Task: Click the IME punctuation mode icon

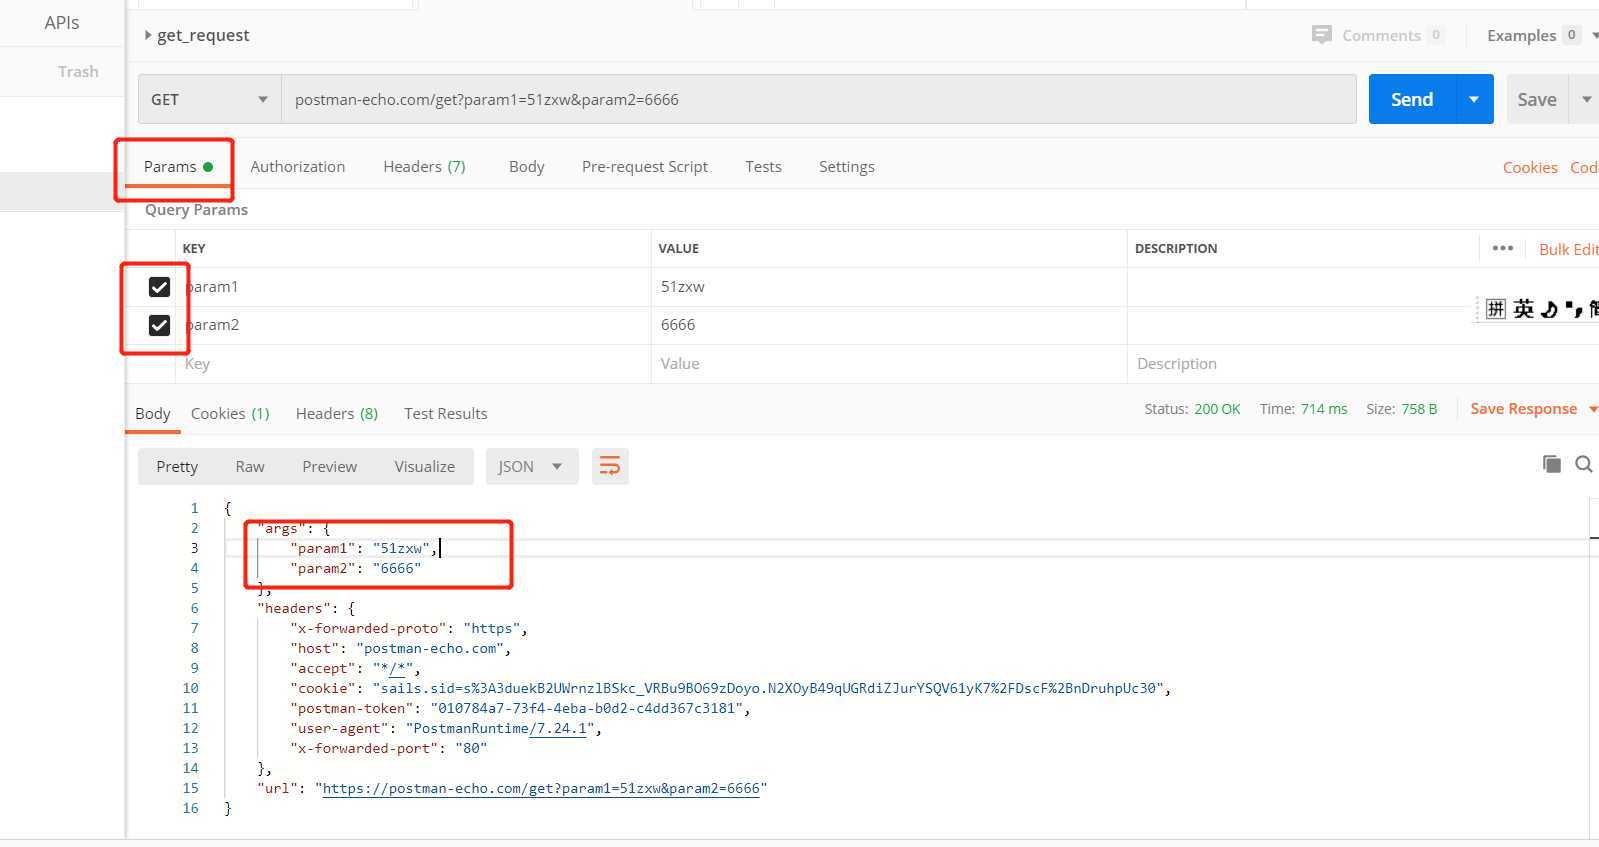Action: [x=1573, y=309]
